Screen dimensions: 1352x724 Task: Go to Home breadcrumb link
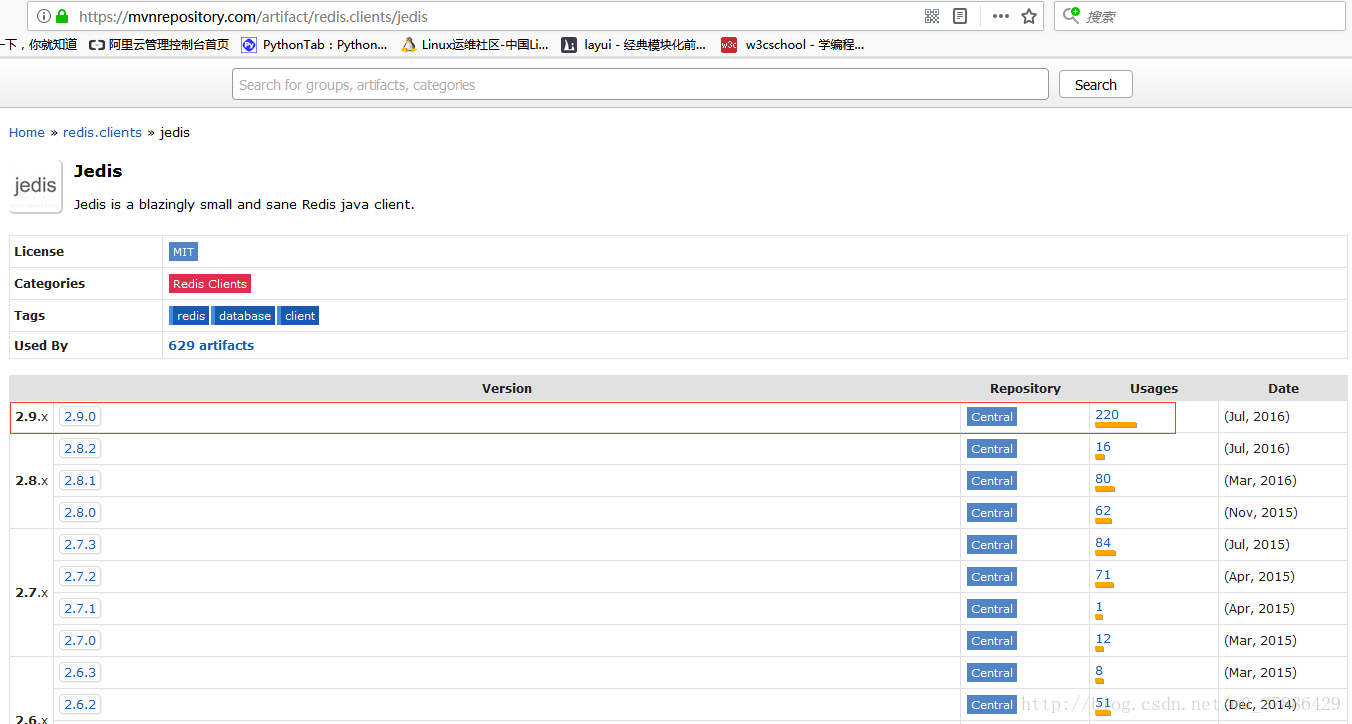pyautogui.click(x=27, y=132)
